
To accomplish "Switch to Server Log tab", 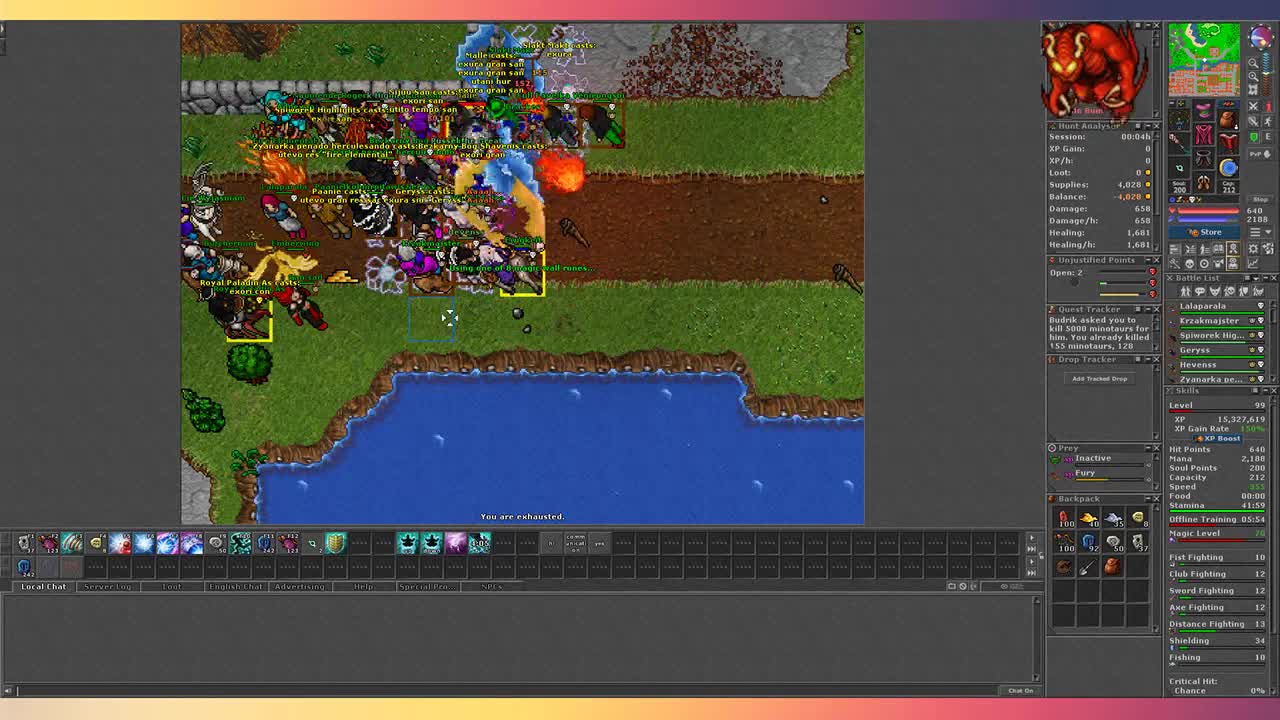I will pos(107,586).
